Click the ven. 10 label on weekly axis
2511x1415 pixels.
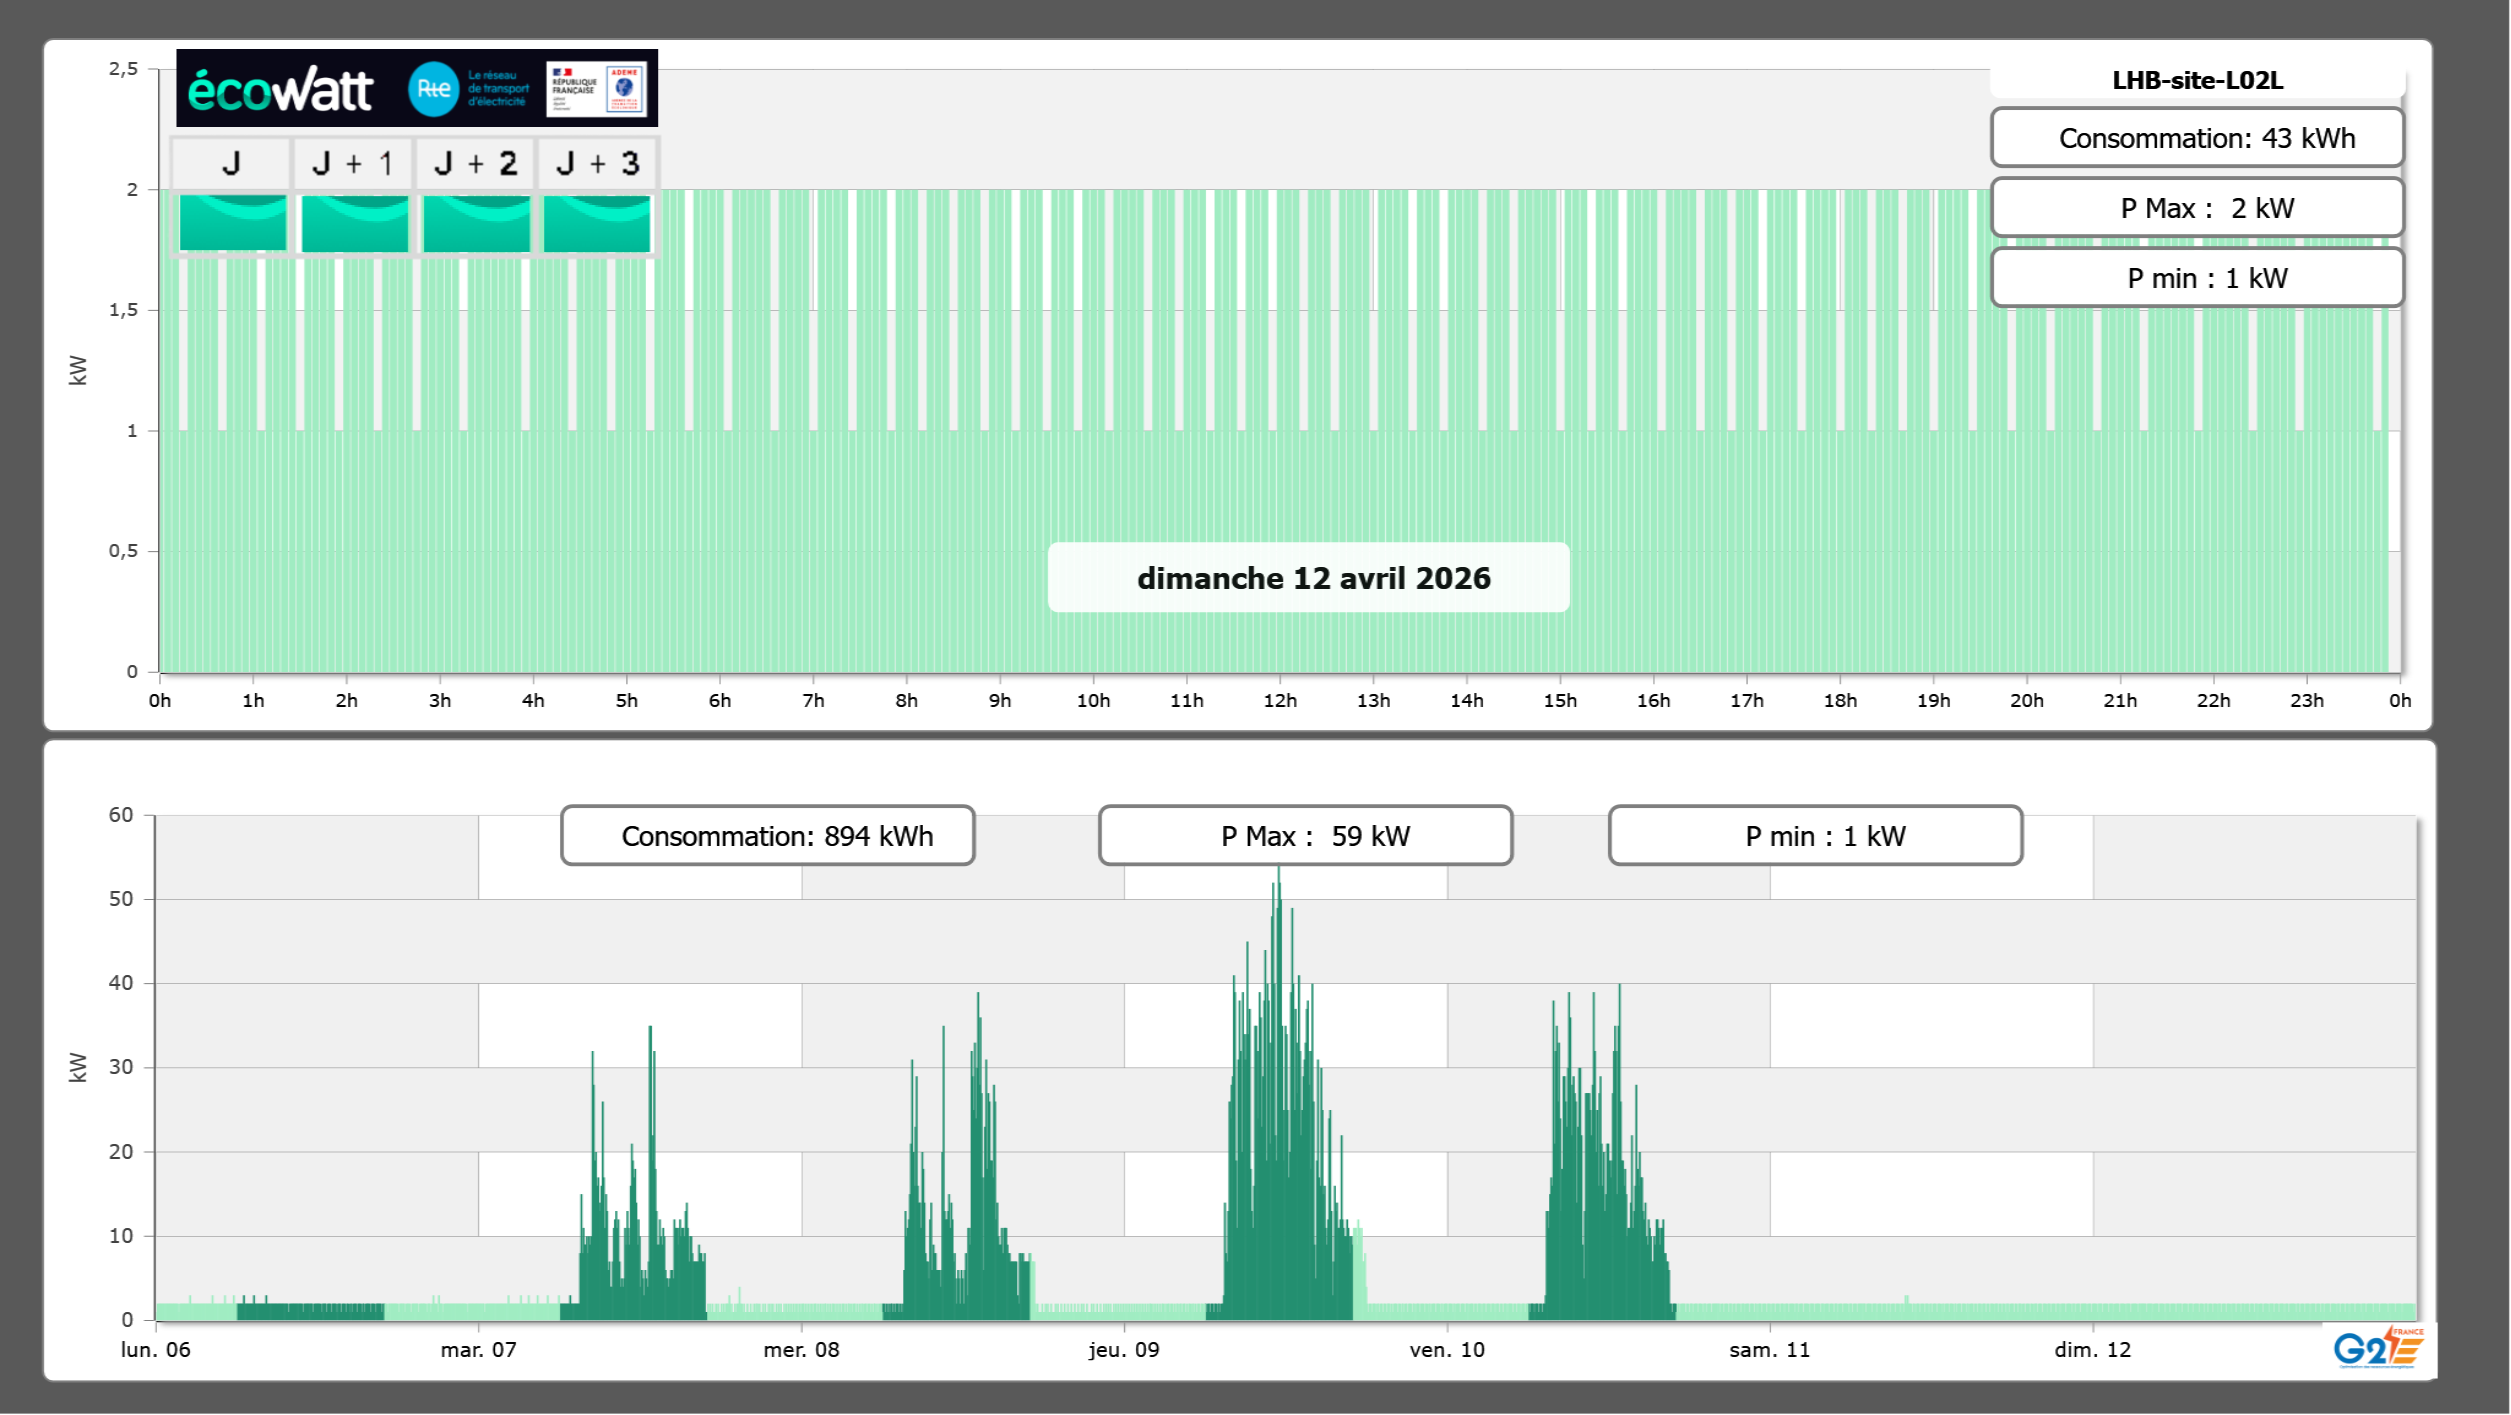(1447, 1349)
